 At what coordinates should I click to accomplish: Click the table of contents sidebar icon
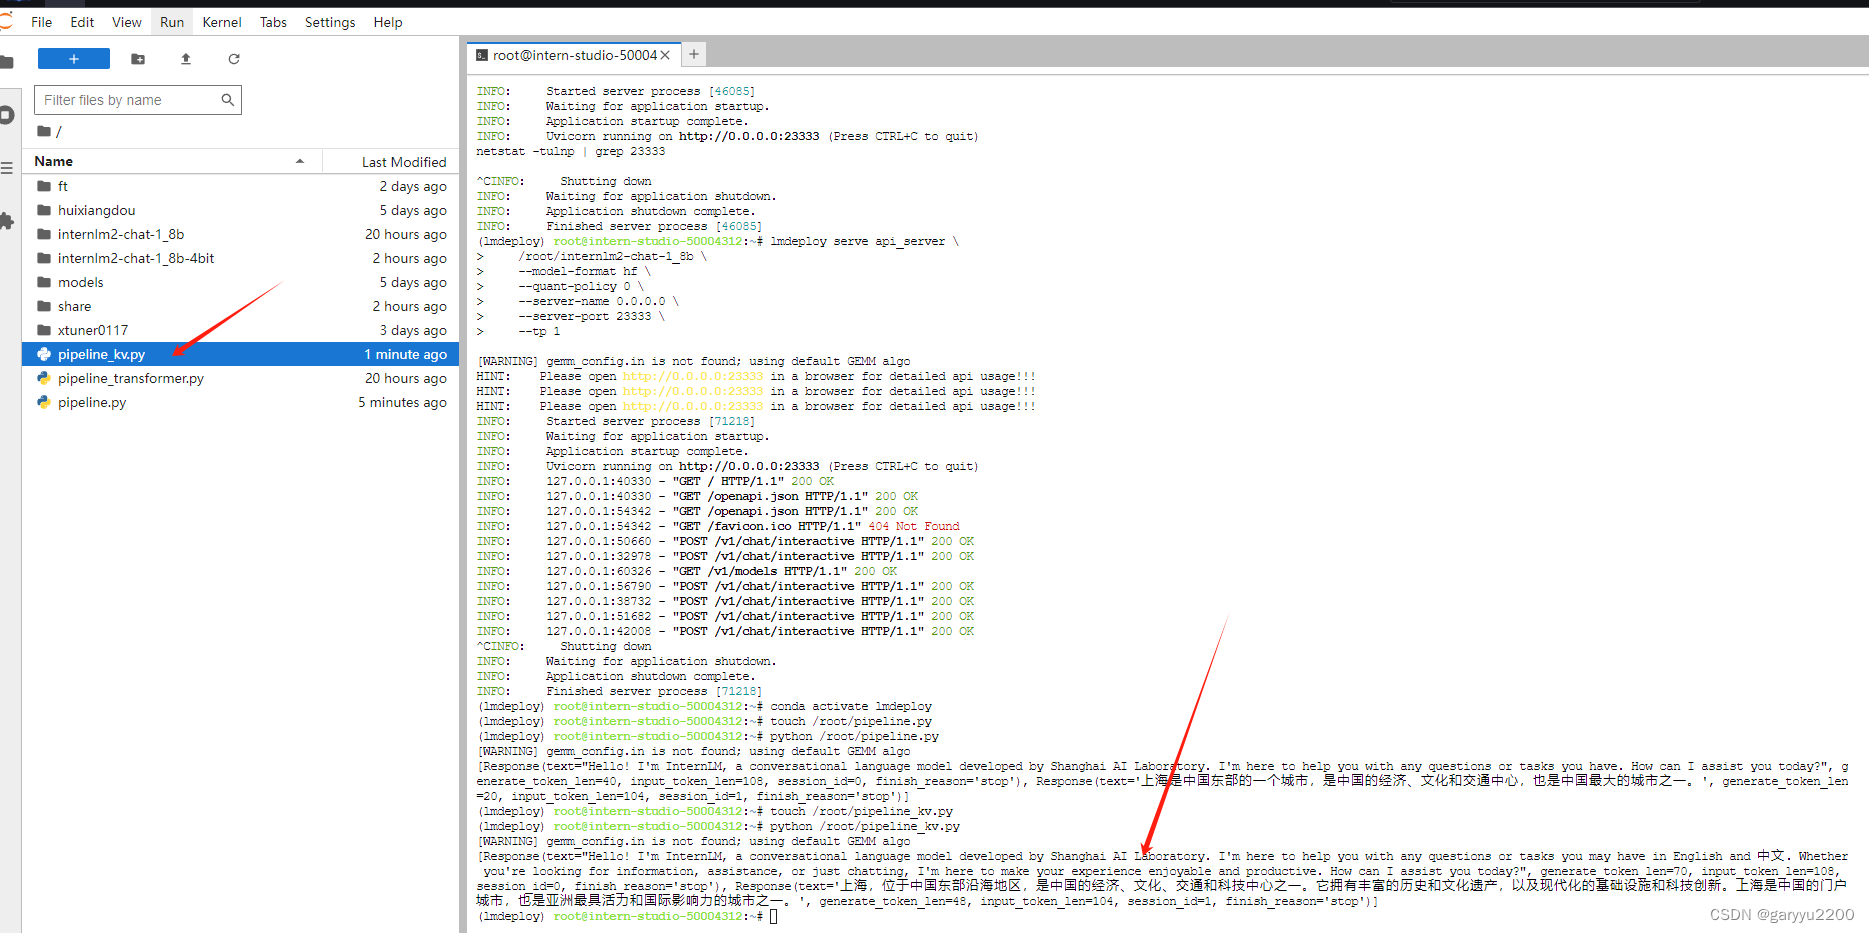tap(7, 168)
